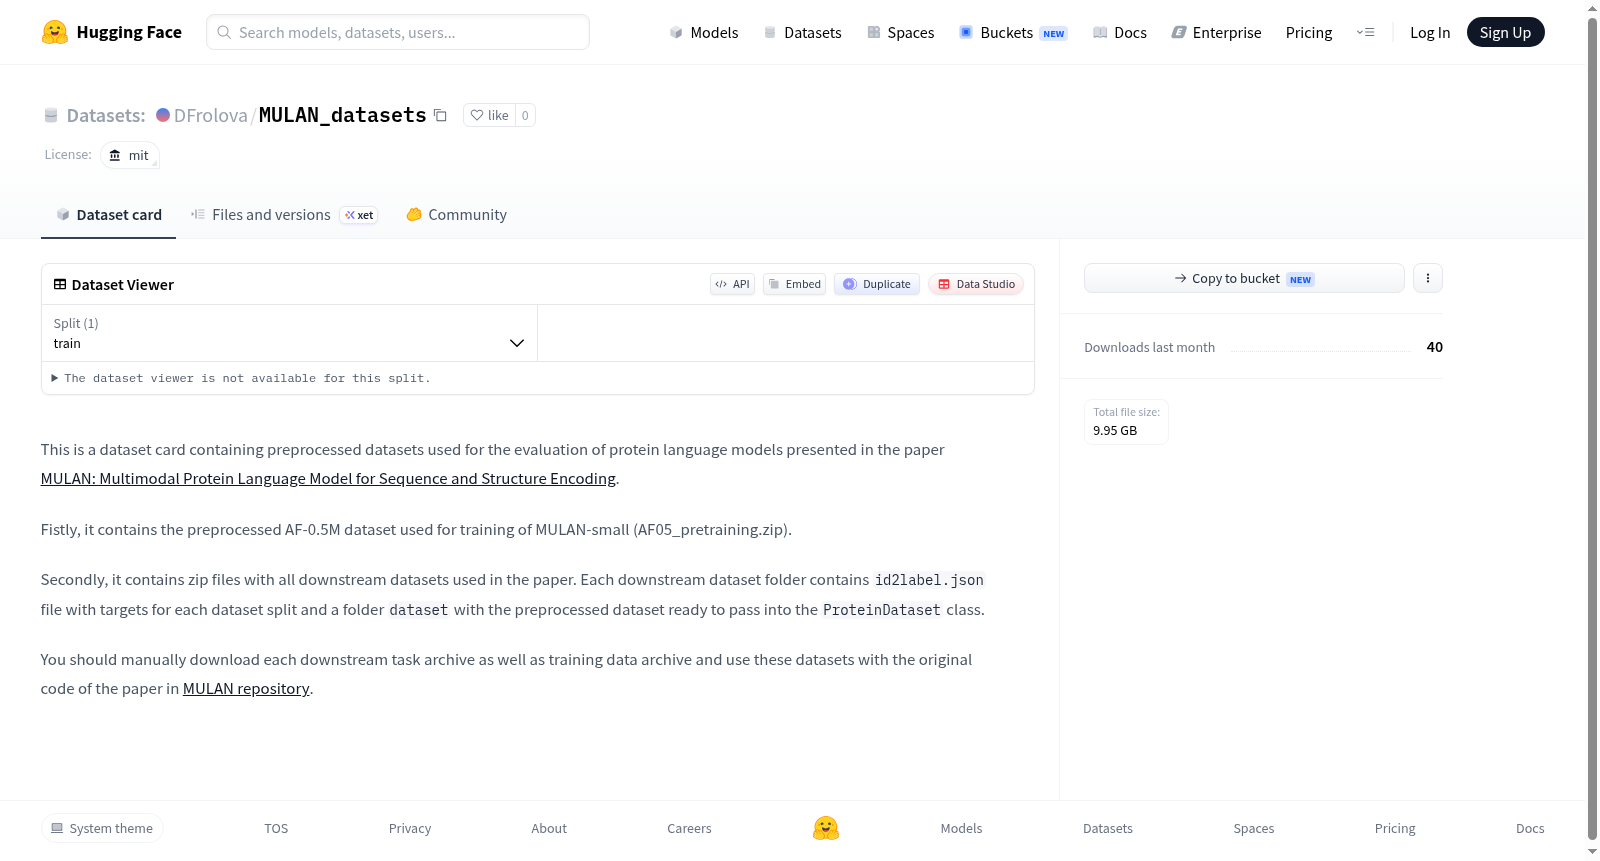Copy dataset name with copy icon
This screenshot has width=1600, height=861.
440,115
